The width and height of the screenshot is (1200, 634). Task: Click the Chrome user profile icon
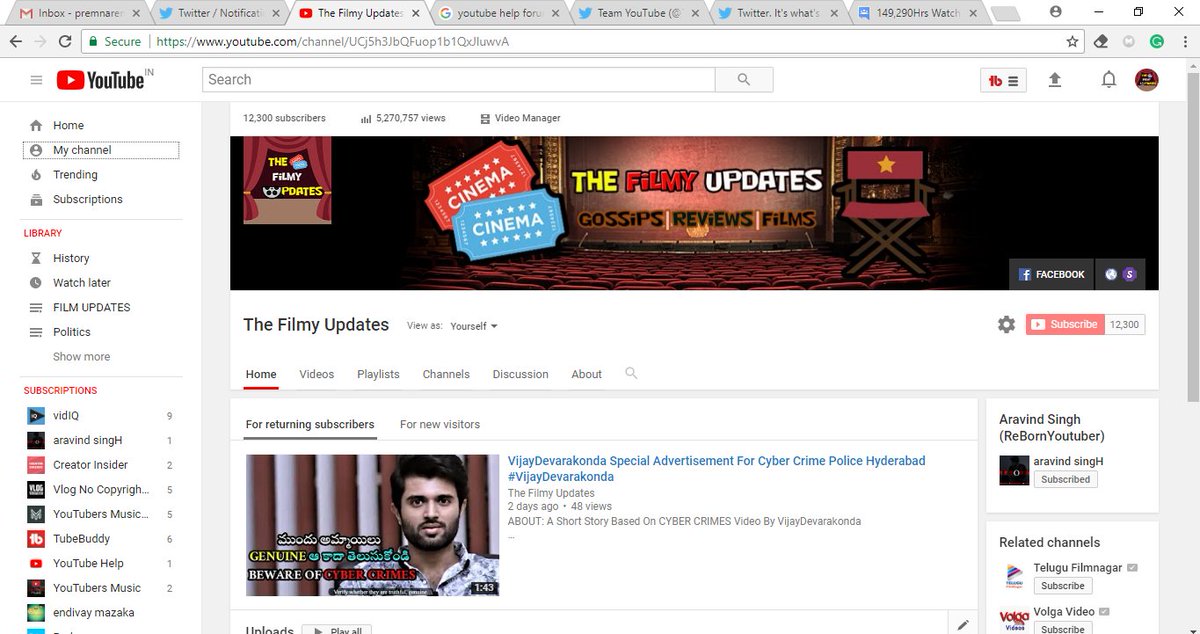point(1056,12)
